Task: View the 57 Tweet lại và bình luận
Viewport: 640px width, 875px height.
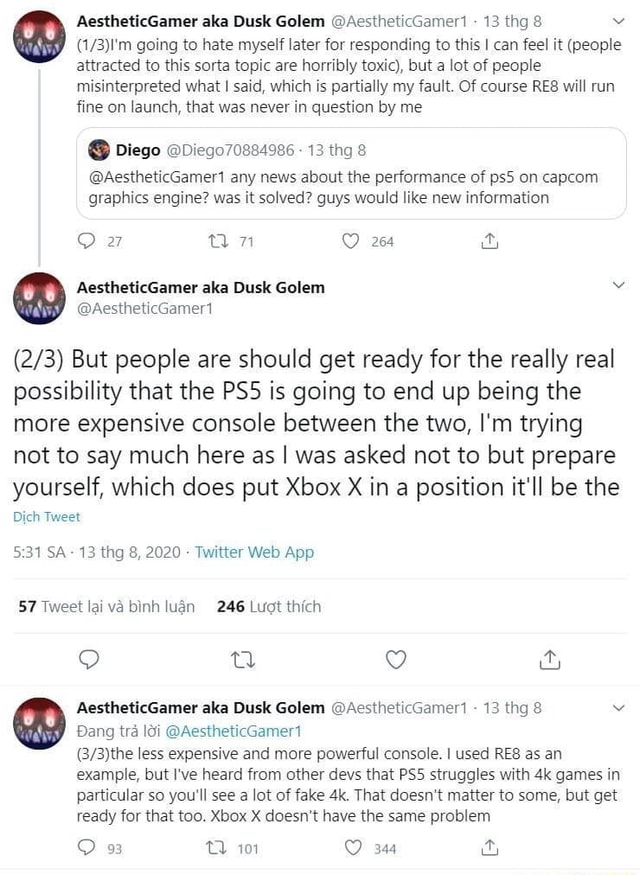Action: (x=107, y=606)
